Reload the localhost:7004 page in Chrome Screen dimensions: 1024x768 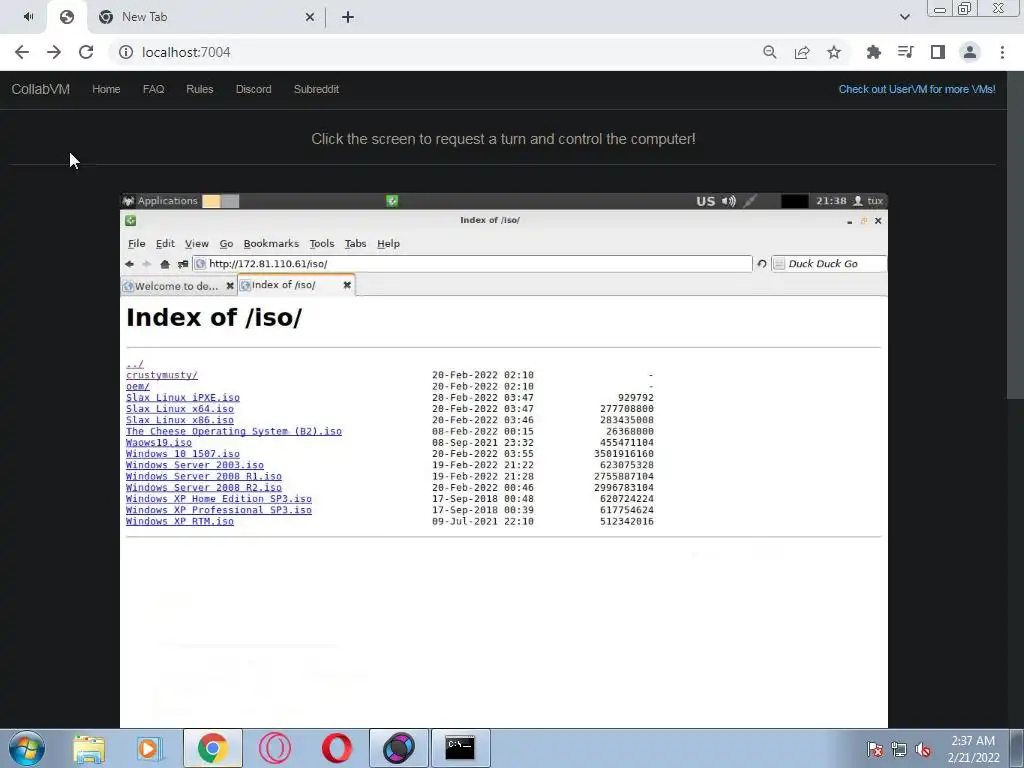click(x=86, y=52)
